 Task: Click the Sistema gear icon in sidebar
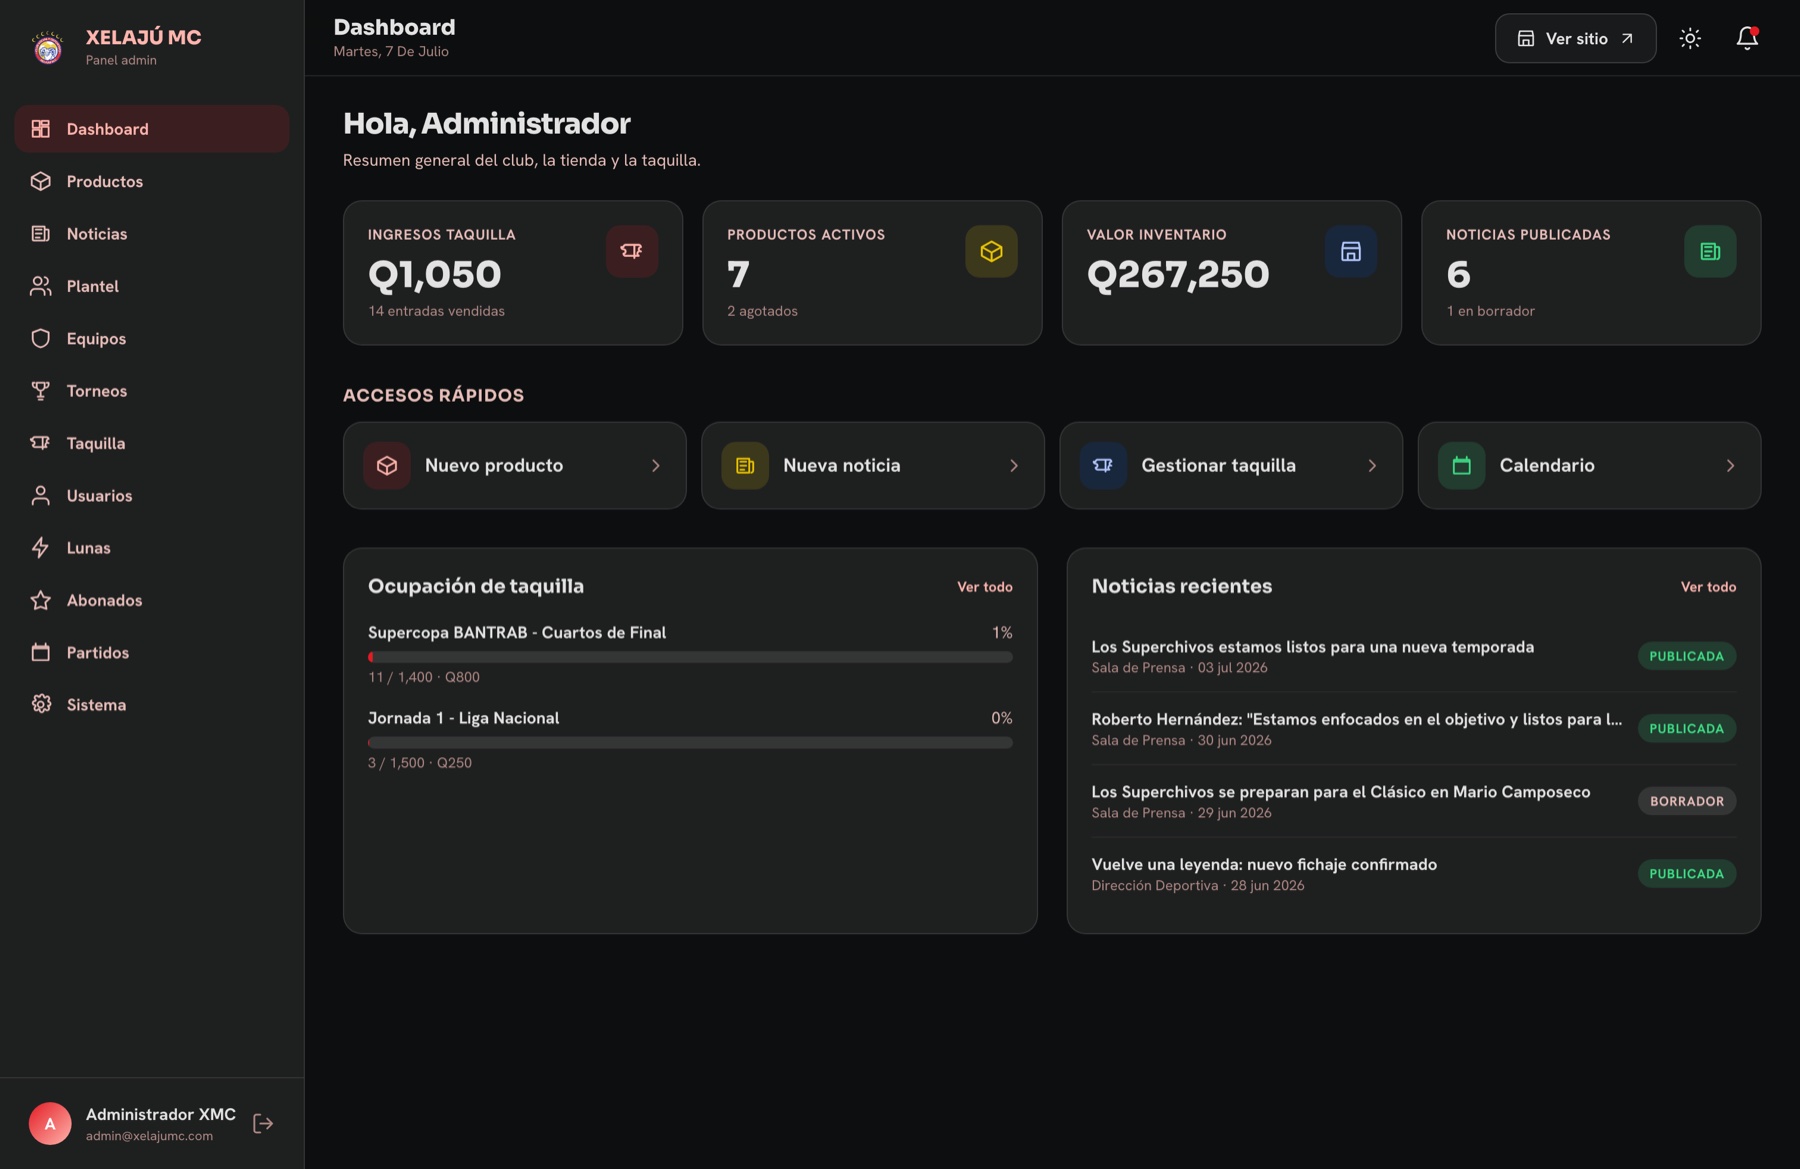pos(41,704)
